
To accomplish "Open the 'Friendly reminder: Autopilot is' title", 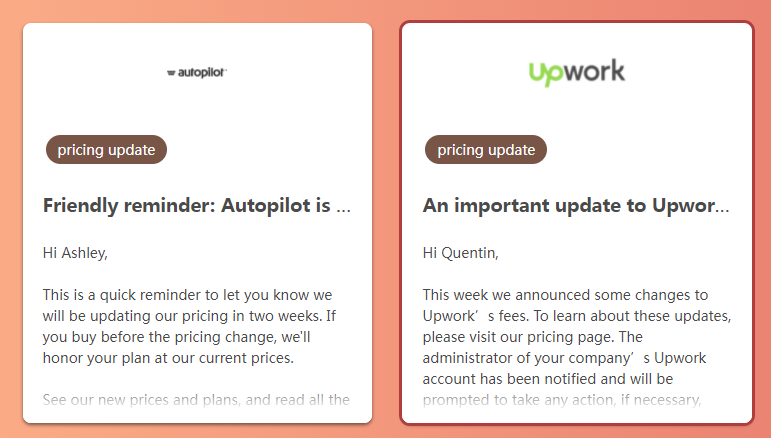I will [197, 205].
